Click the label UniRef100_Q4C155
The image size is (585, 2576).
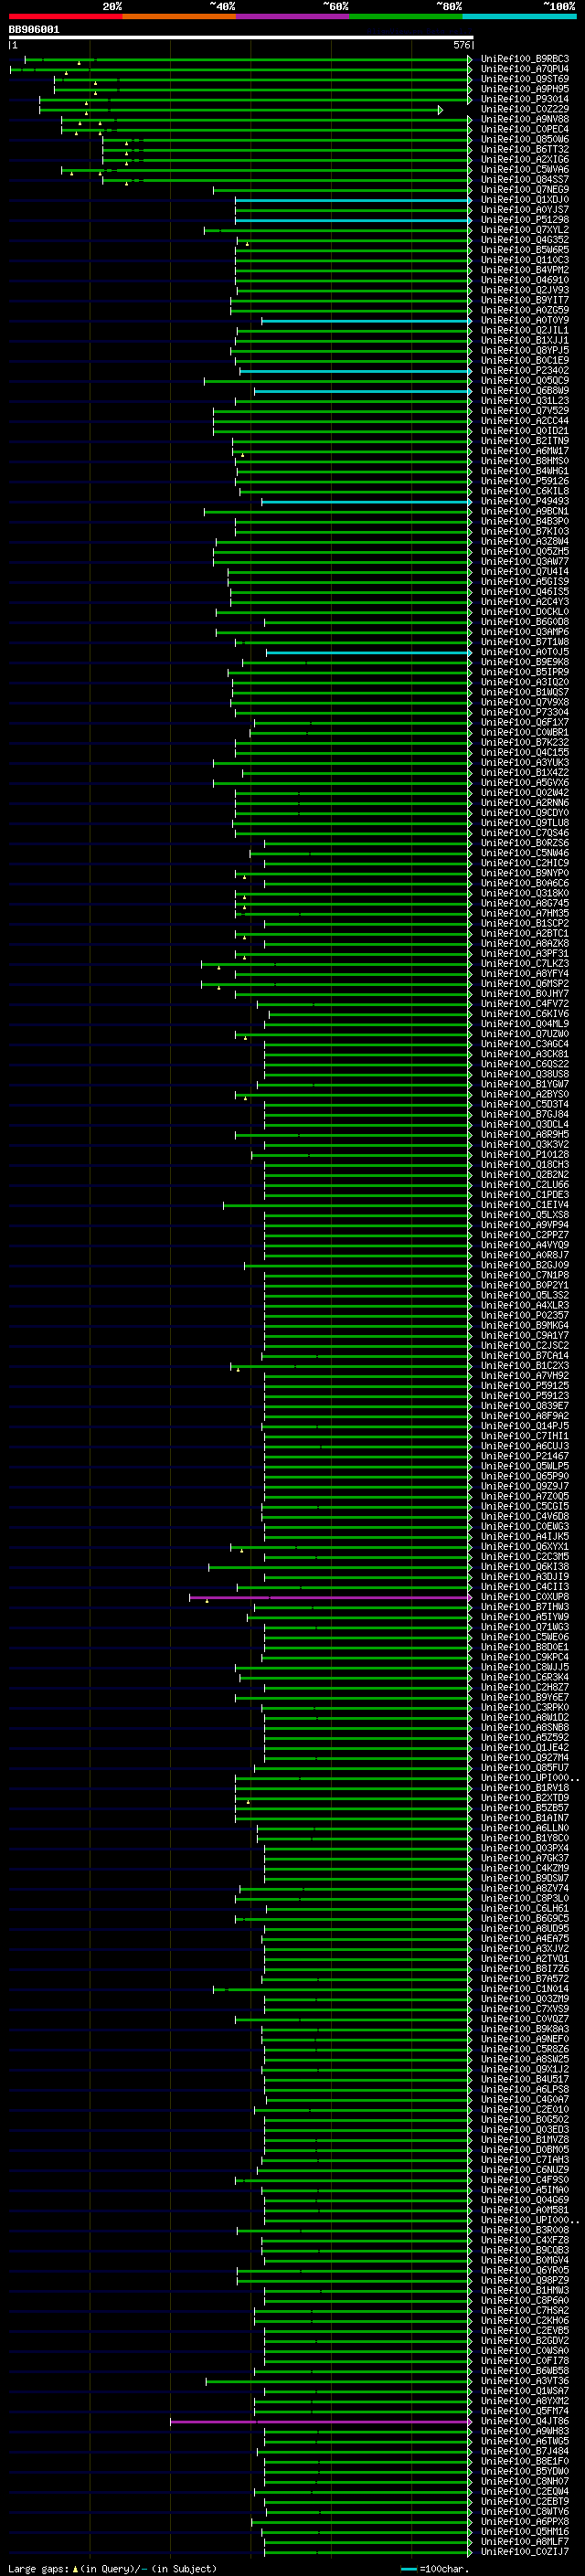(525, 753)
